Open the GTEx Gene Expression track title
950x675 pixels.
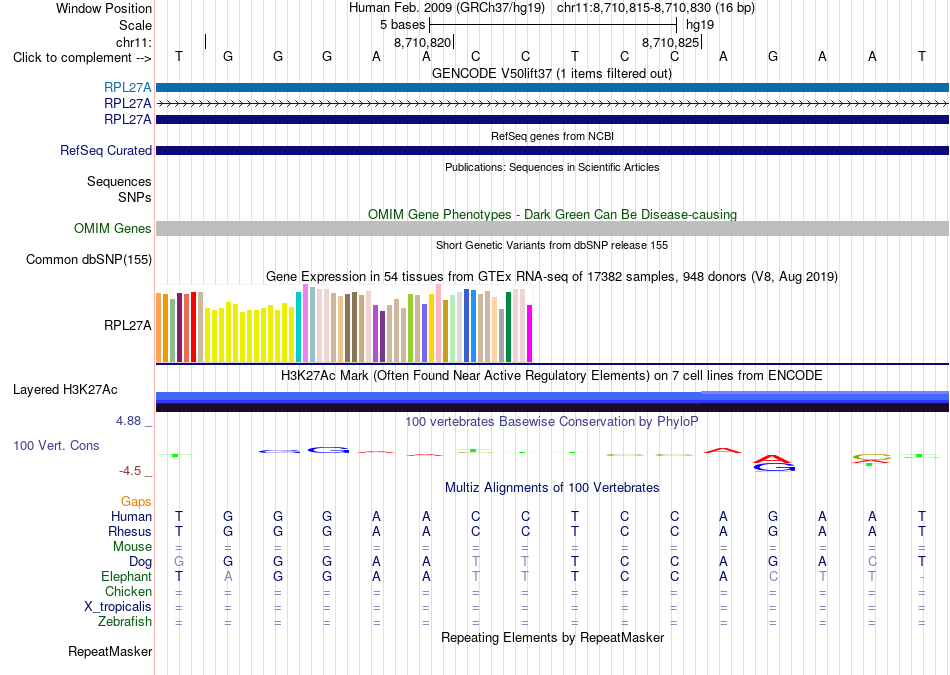click(552, 277)
